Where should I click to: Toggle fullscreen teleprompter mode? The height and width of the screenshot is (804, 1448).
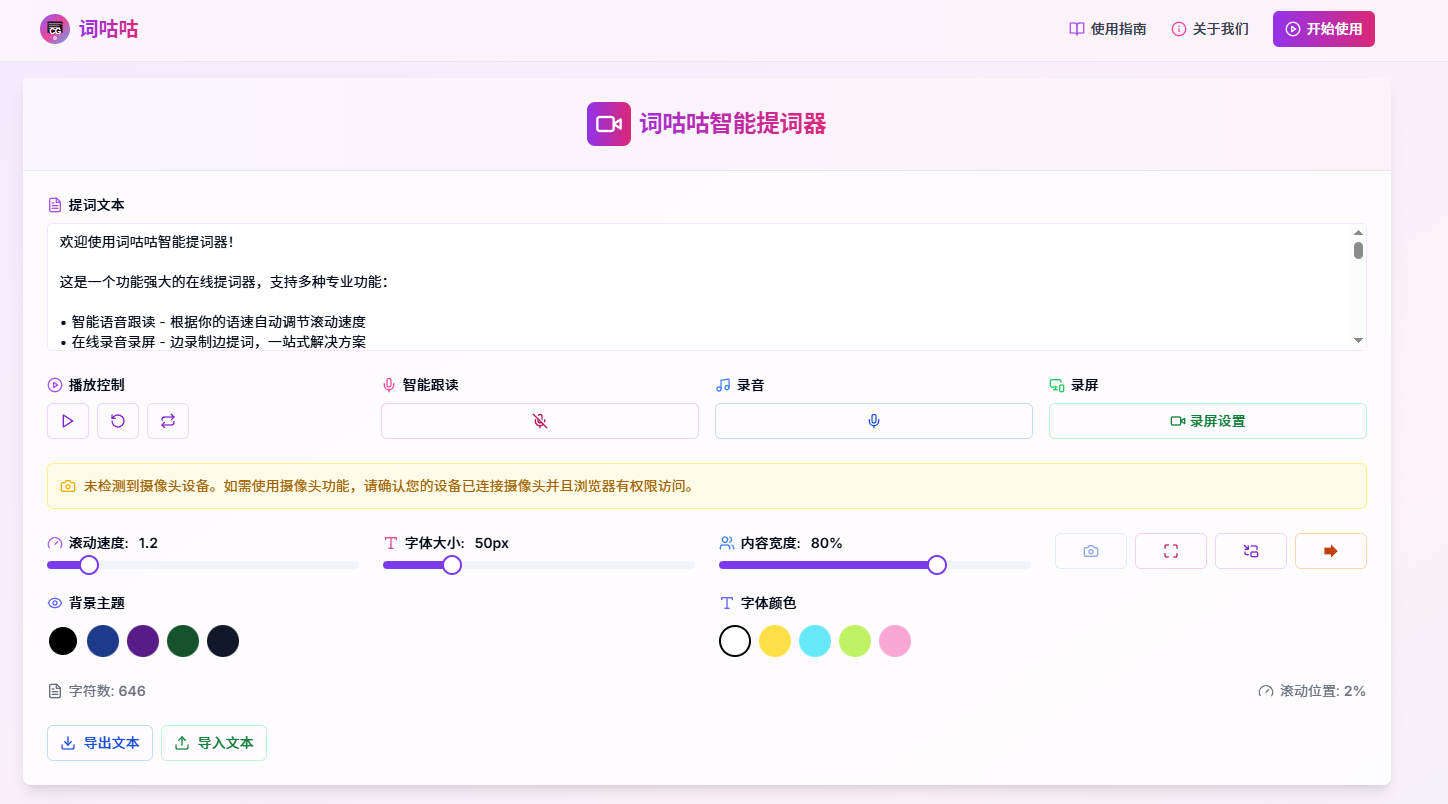pyautogui.click(x=1171, y=550)
